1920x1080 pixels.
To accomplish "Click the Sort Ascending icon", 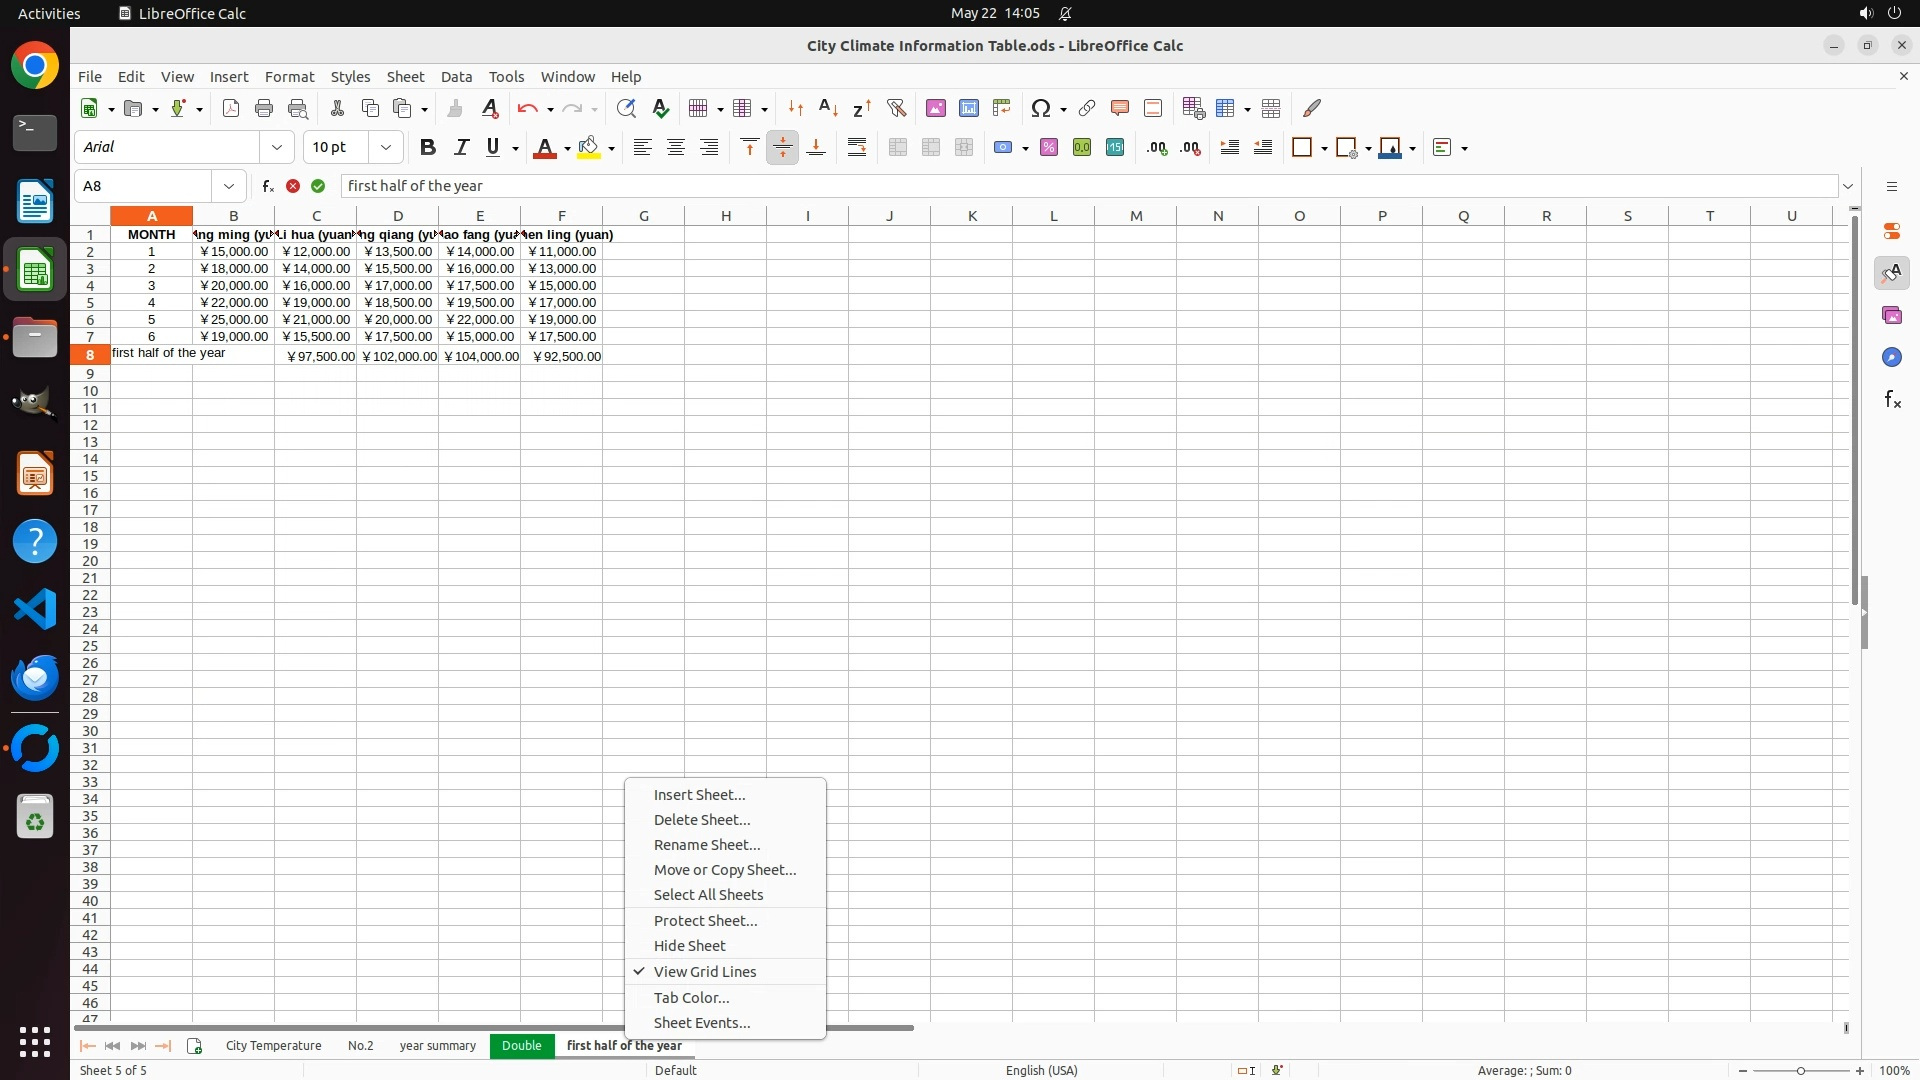I will point(828,108).
